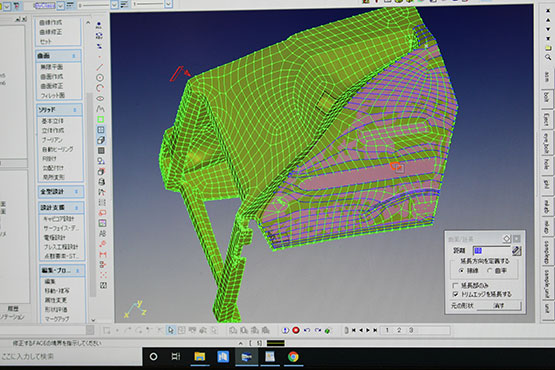Screen dimensions: 555x370
Task: Click the green sphere icon in the bottom toolbar
Action: [x=327, y=331]
